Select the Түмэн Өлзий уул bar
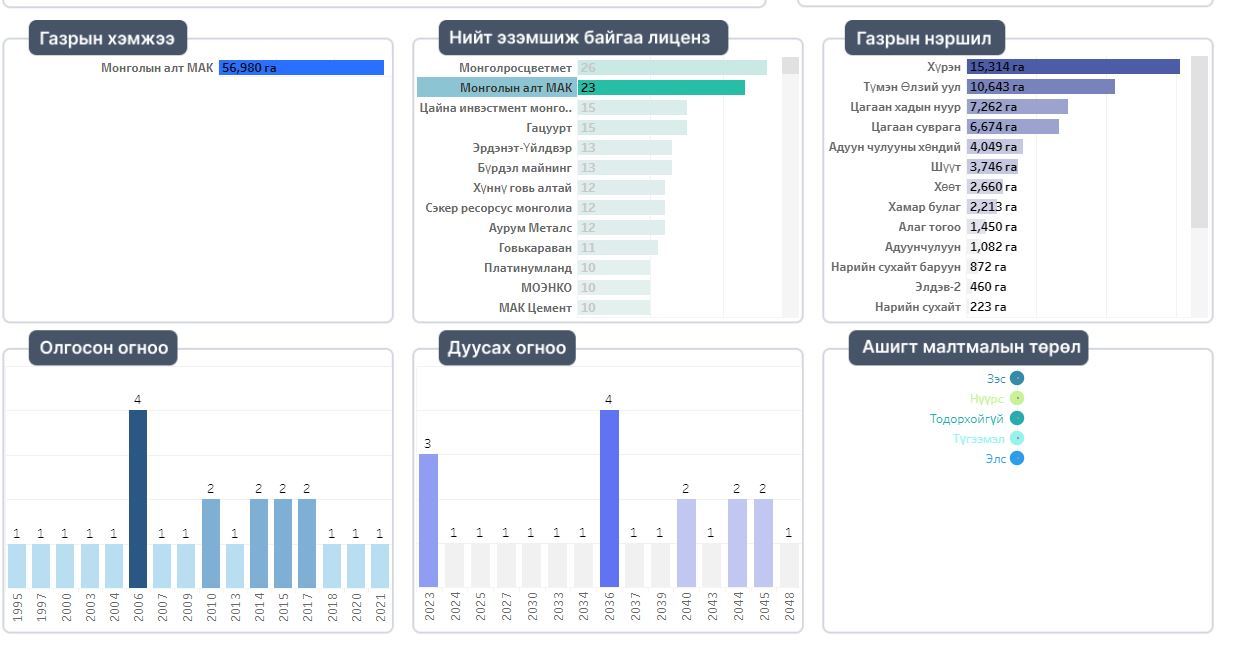 [x=1040, y=87]
